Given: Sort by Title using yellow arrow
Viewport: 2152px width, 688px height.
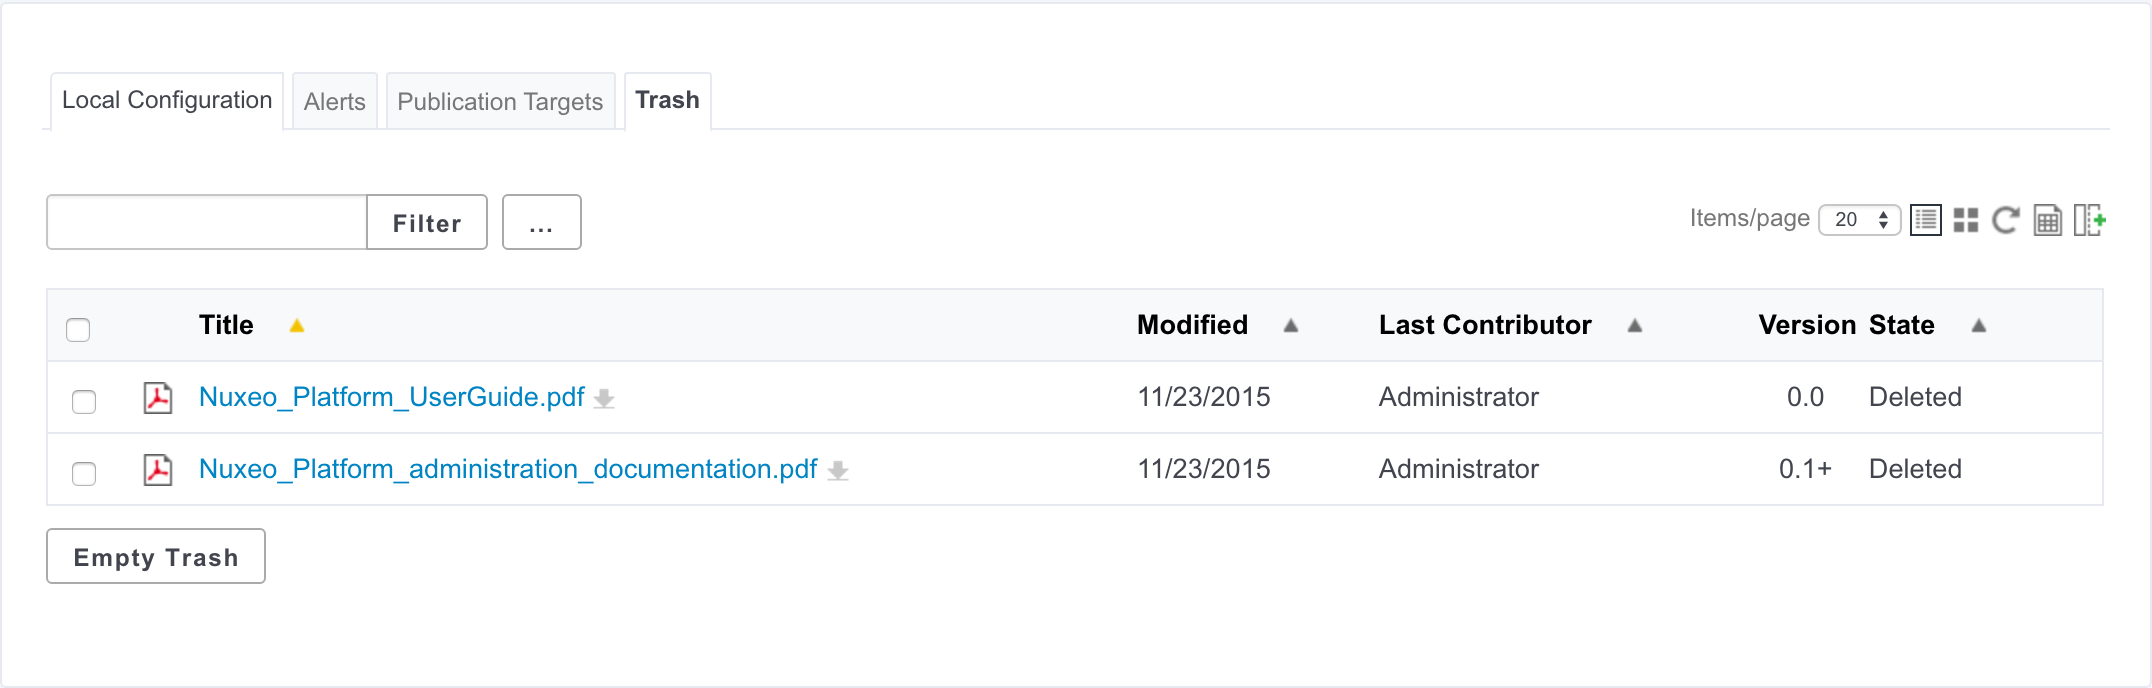Looking at the screenshot, I should [x=297, y=325].
